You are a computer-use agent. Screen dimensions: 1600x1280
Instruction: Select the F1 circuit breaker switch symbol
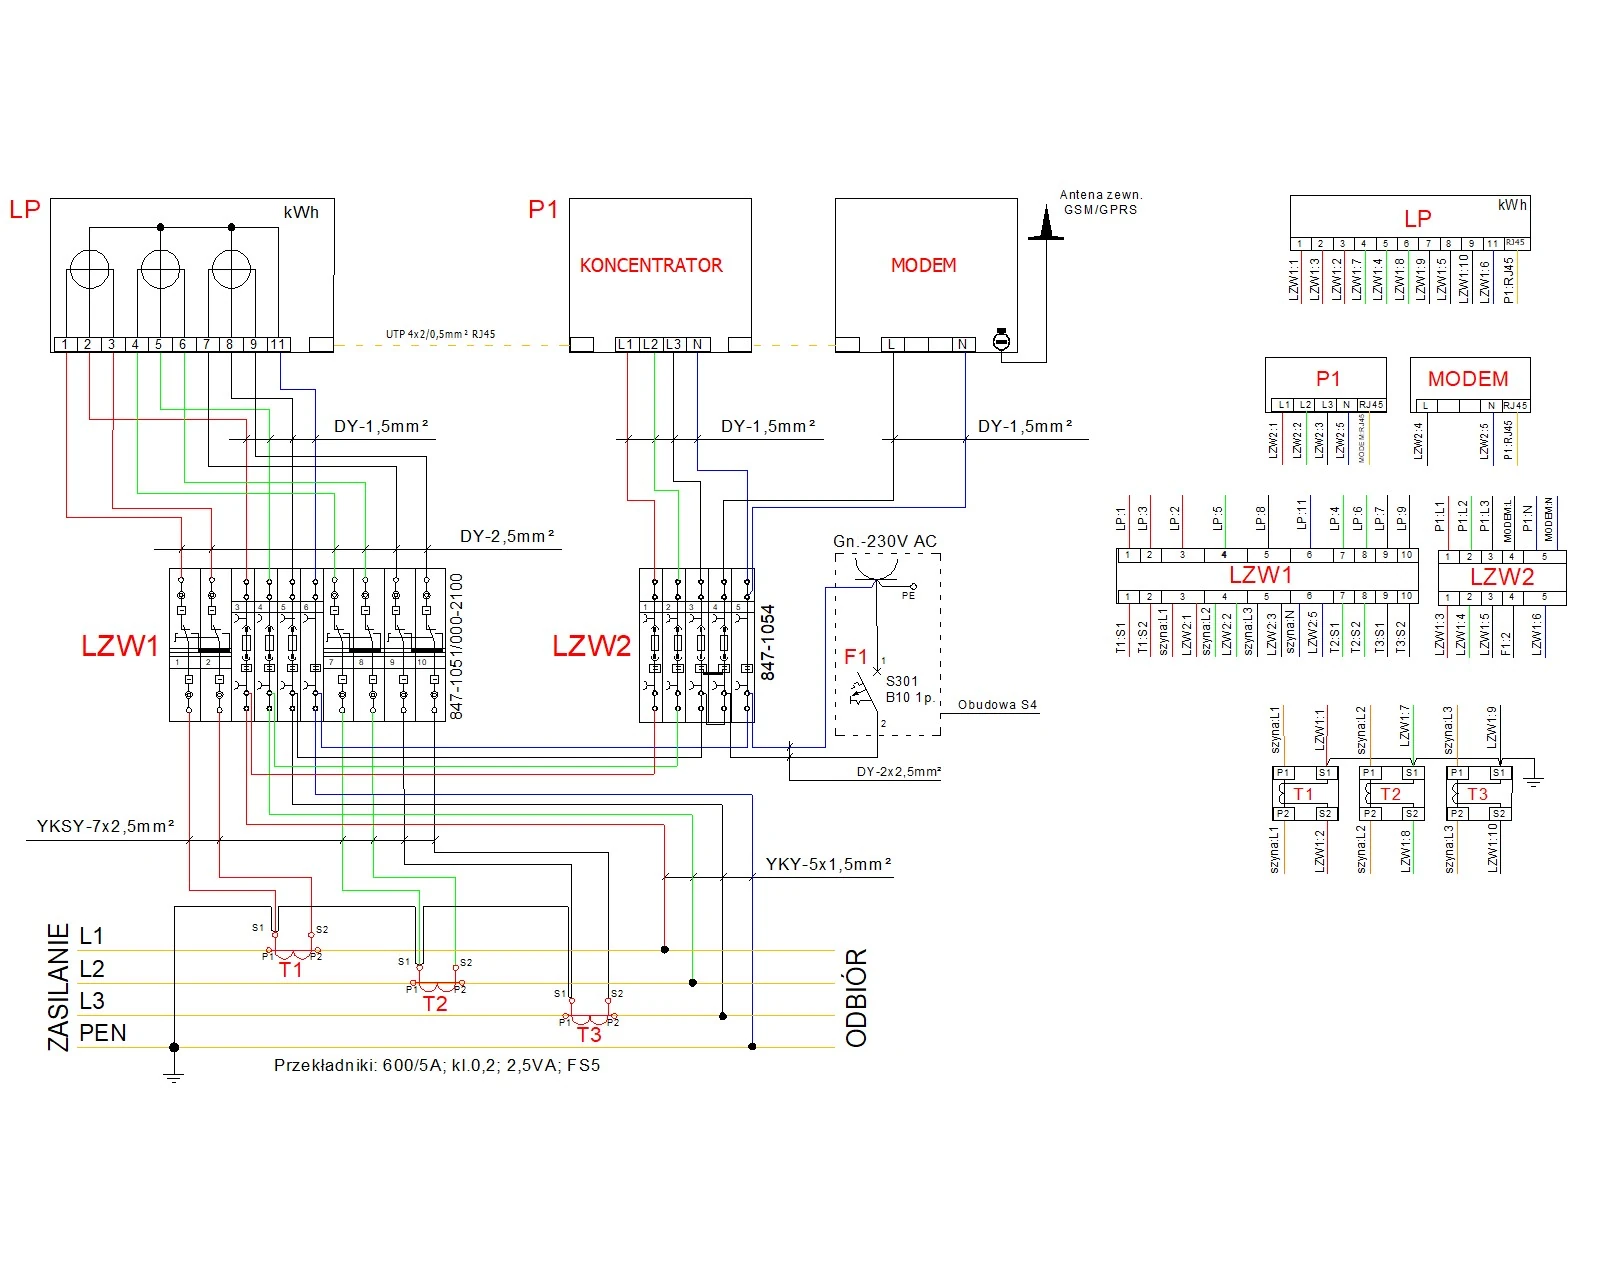click(860, 690)
